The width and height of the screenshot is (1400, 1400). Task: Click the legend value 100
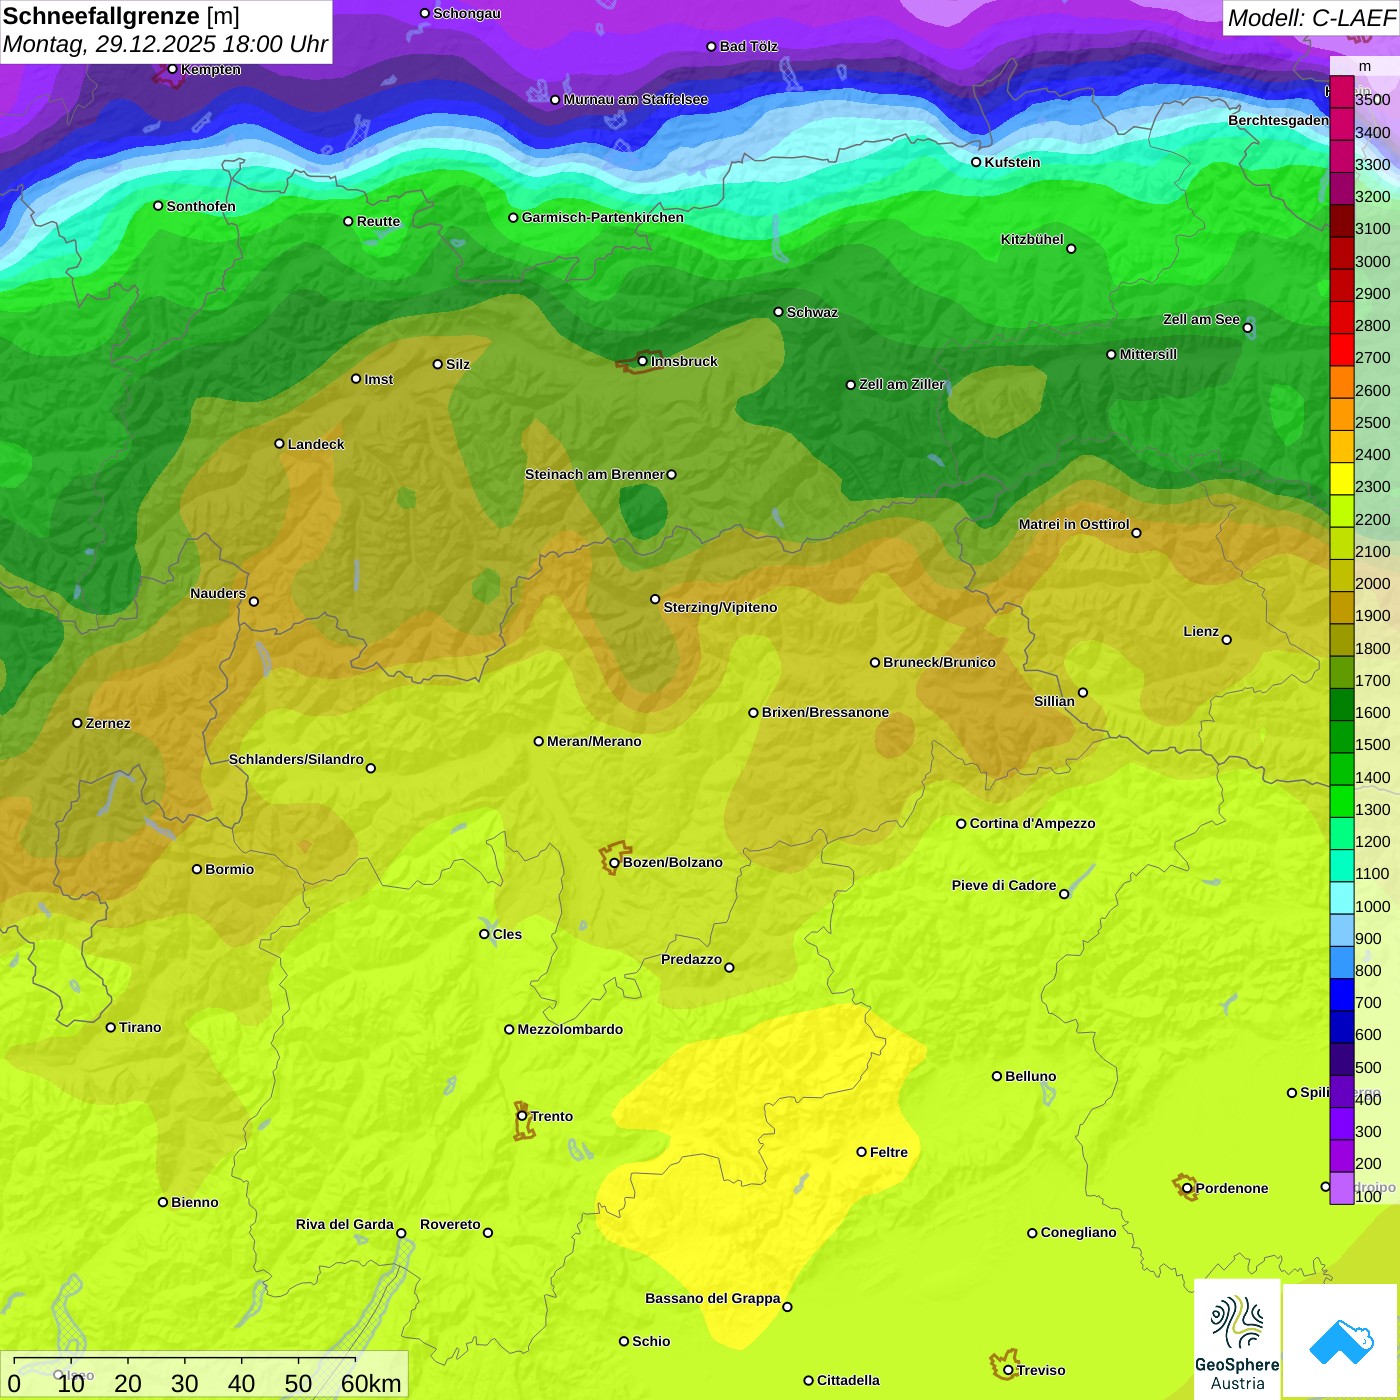[x=1368, y=1196]
